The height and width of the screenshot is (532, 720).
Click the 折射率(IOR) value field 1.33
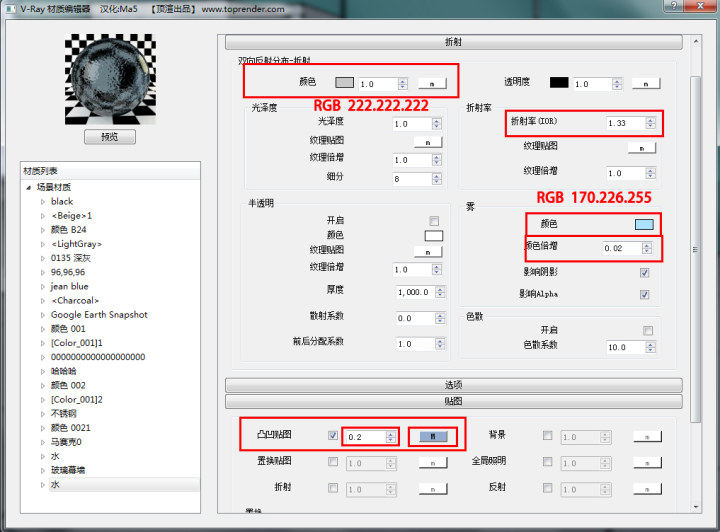(x=625, y=123)
